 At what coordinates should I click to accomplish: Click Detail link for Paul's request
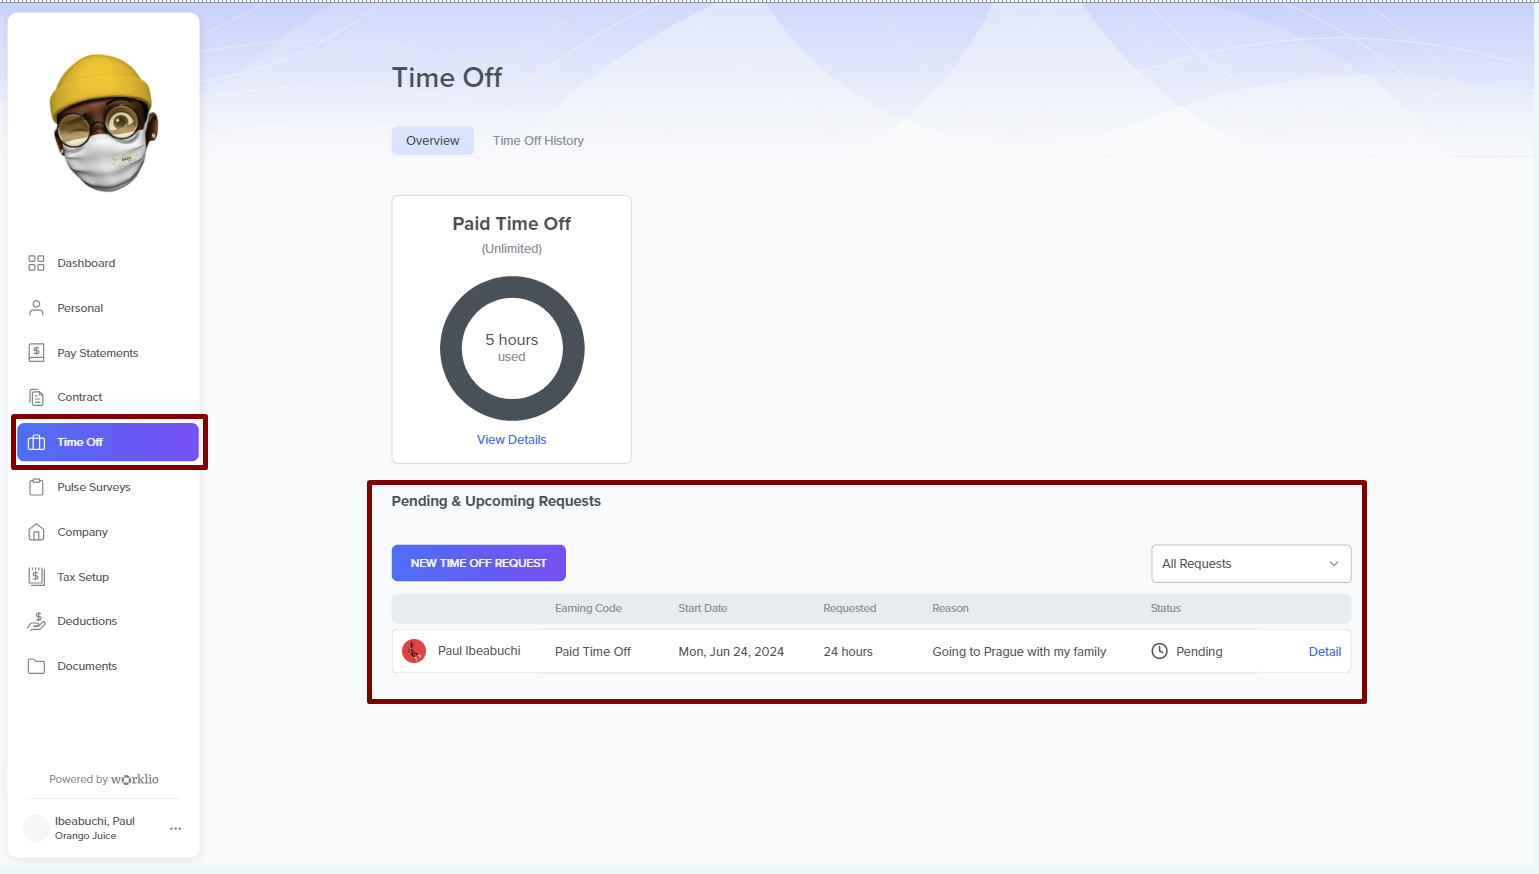pos(1324,652)
